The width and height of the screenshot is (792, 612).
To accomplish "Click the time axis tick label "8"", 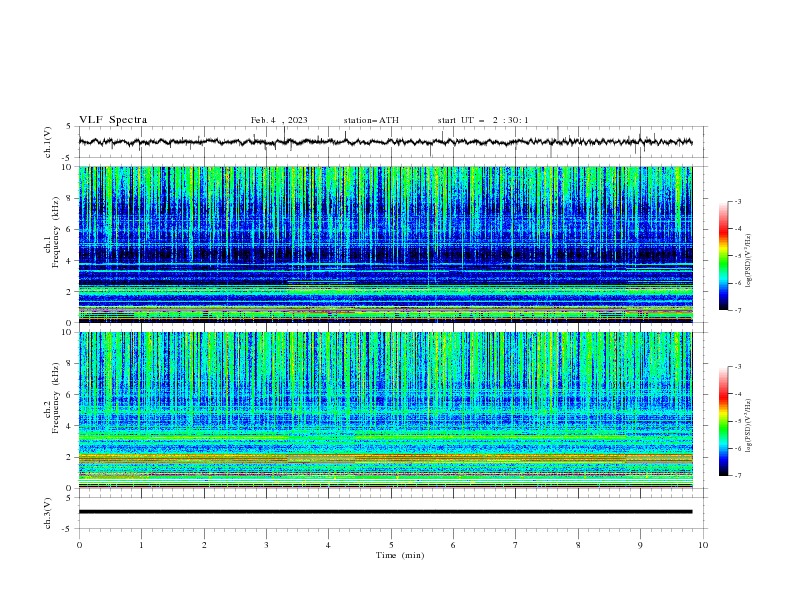I will coord(578,545).
